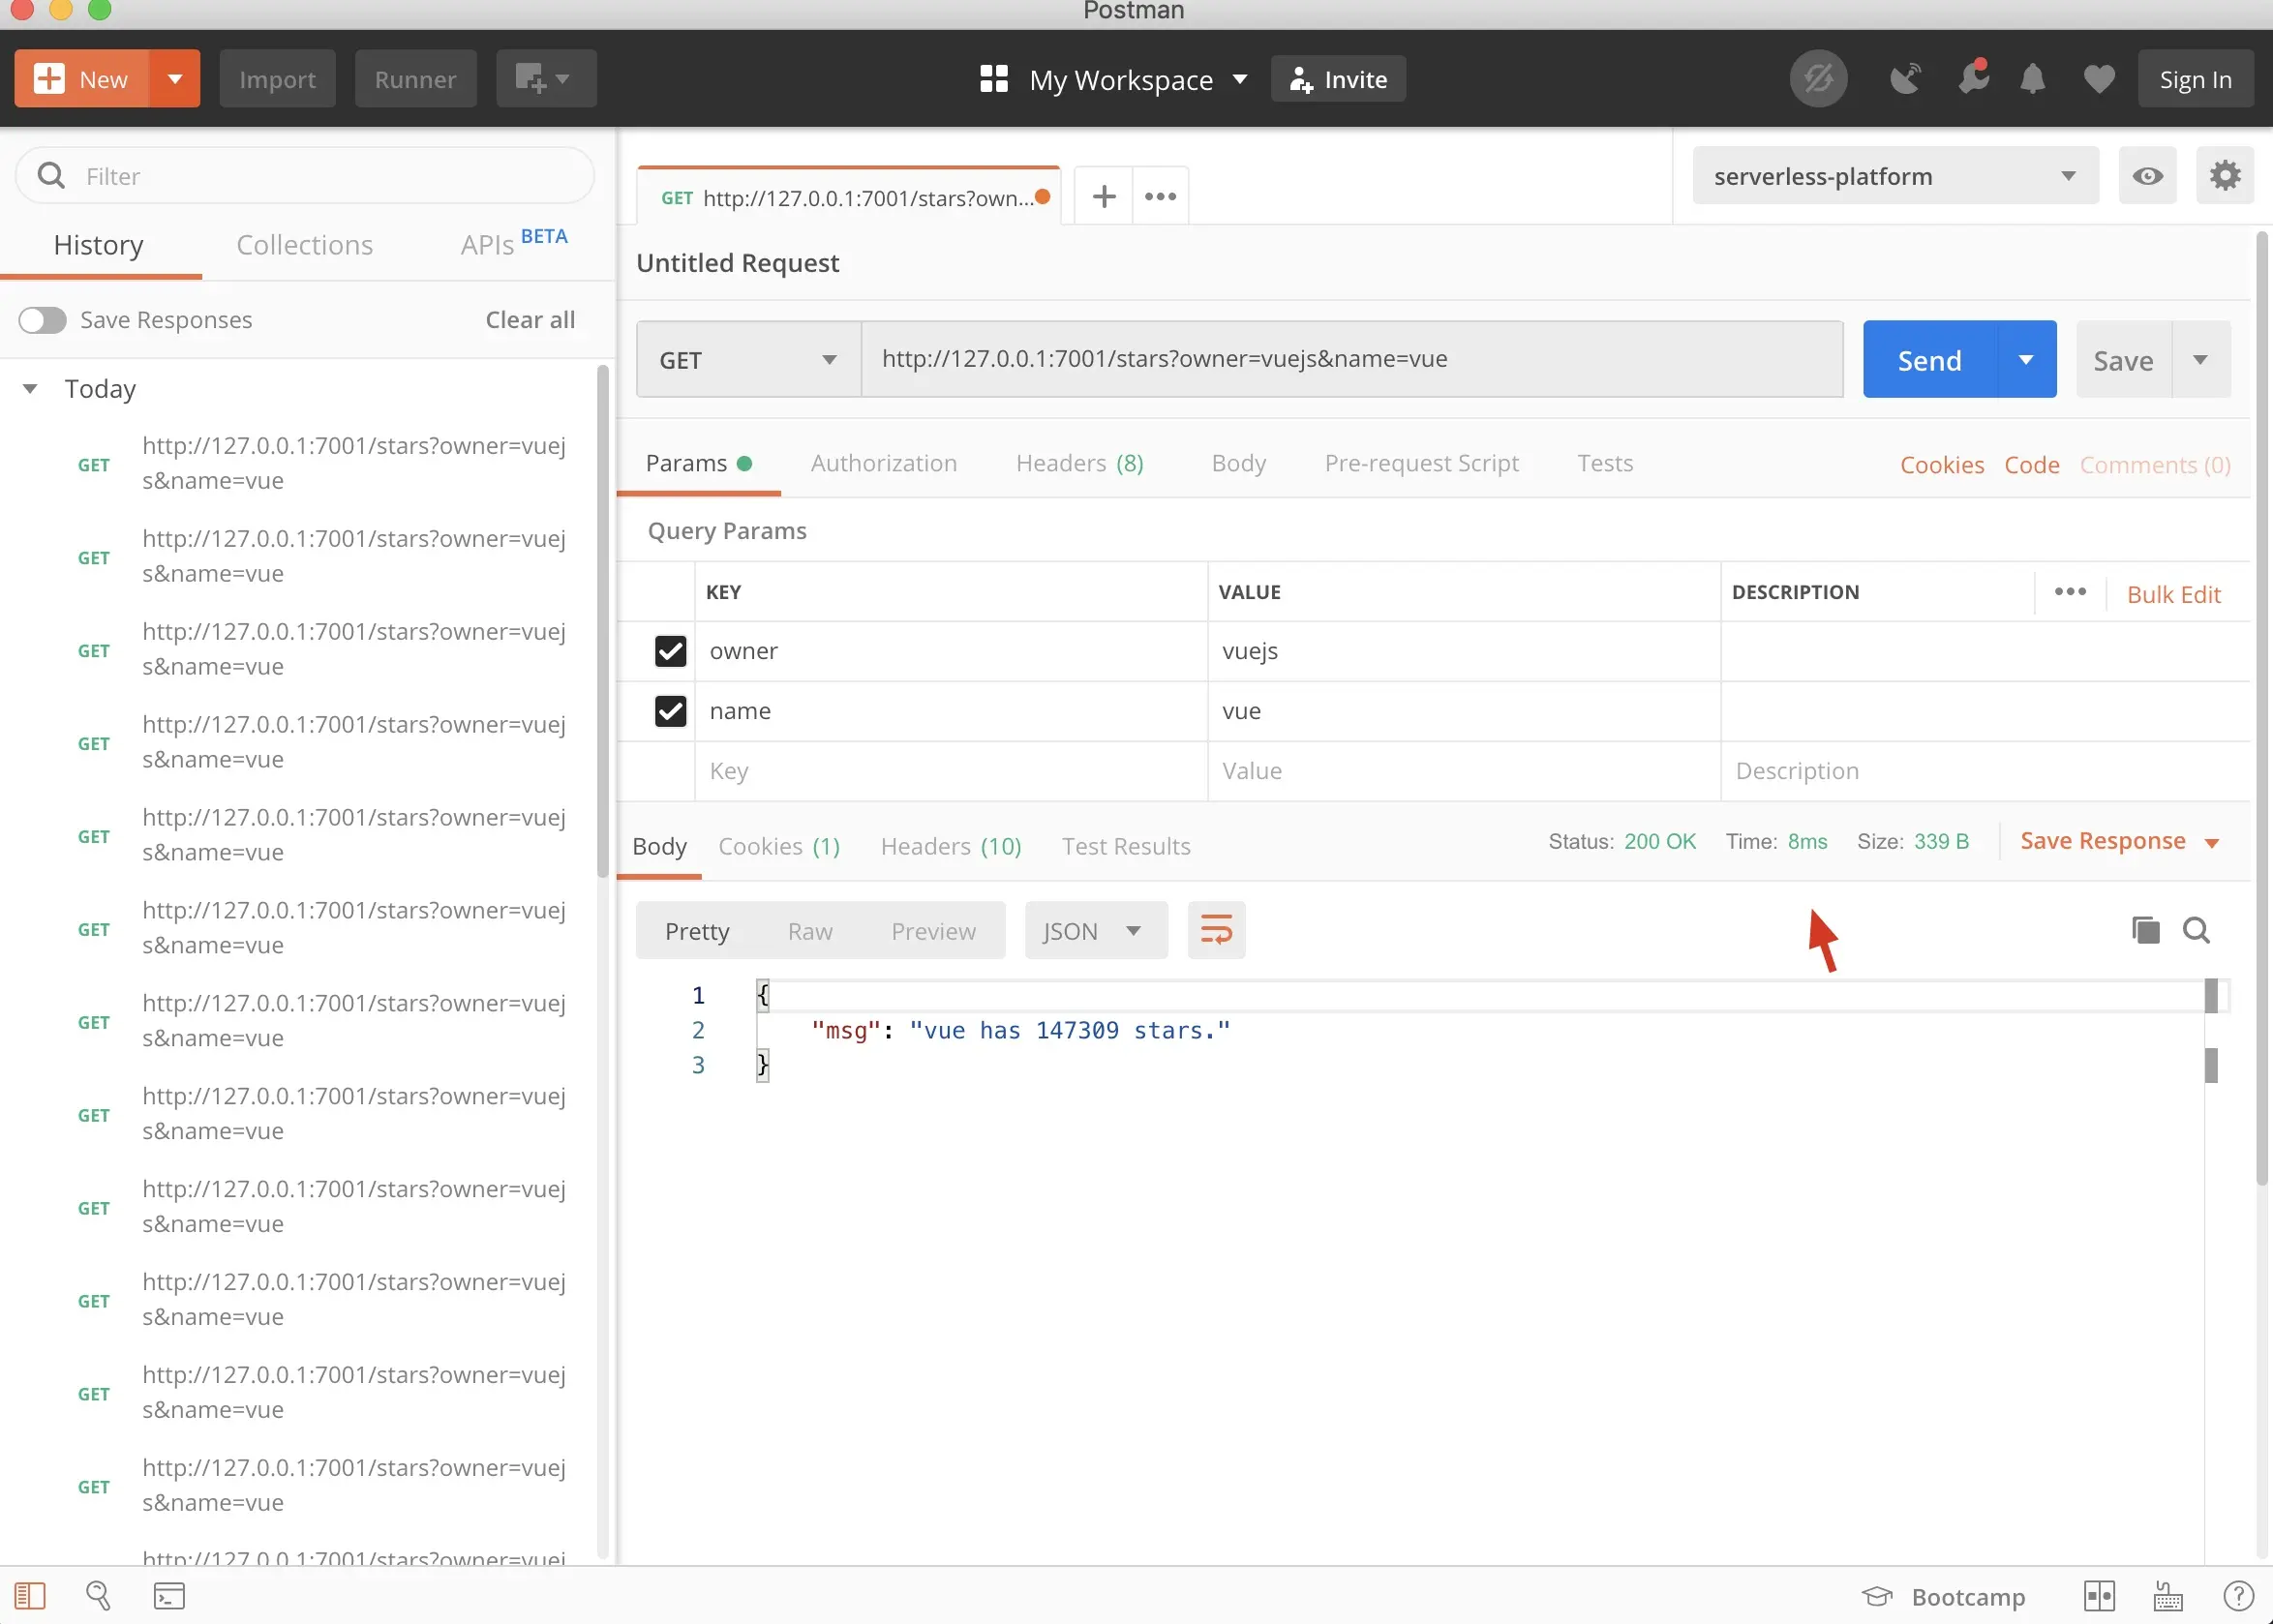Click the environment quick look eye icon
Screen dimensions: 2273x1624
click(x=2147, y=176)
